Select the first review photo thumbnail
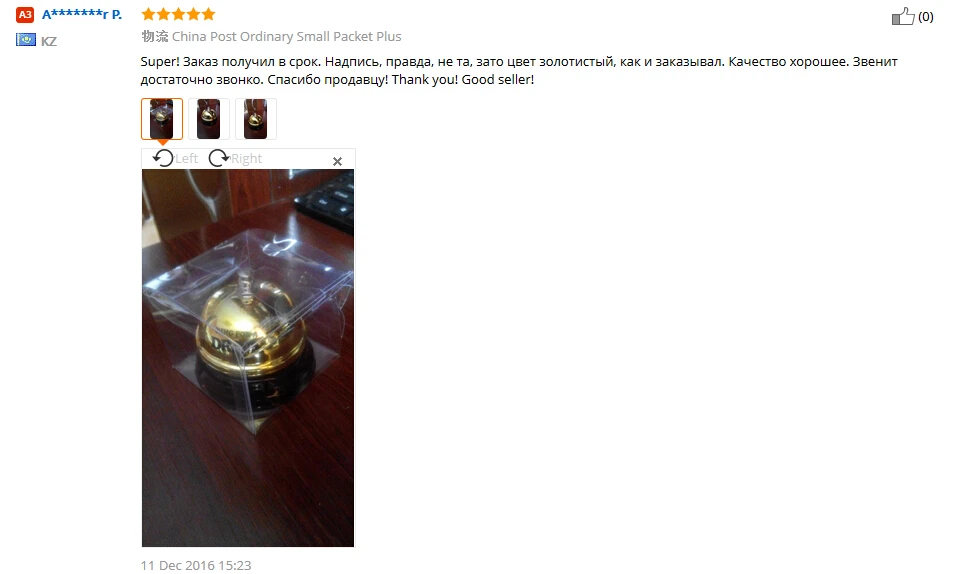955x574 pixels. tap(161, 119)
